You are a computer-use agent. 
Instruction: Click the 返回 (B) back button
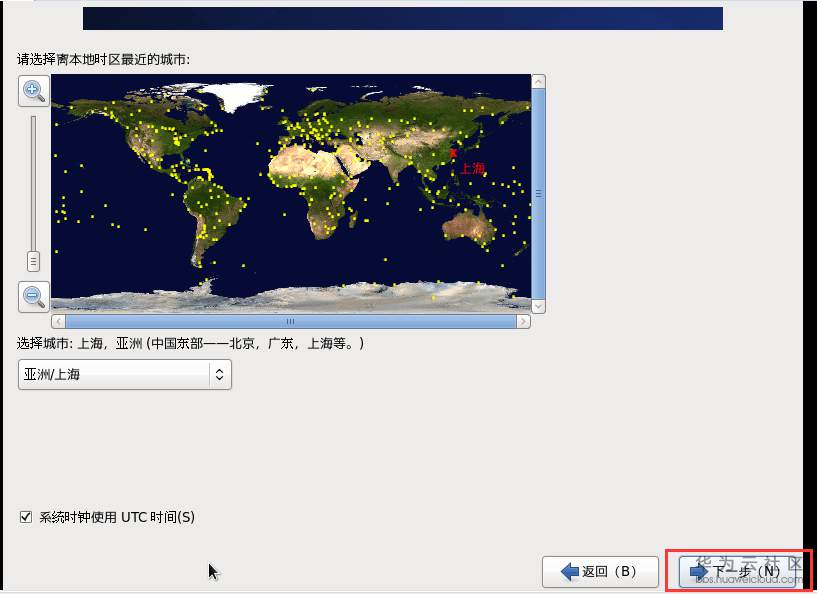pos(600,572)
